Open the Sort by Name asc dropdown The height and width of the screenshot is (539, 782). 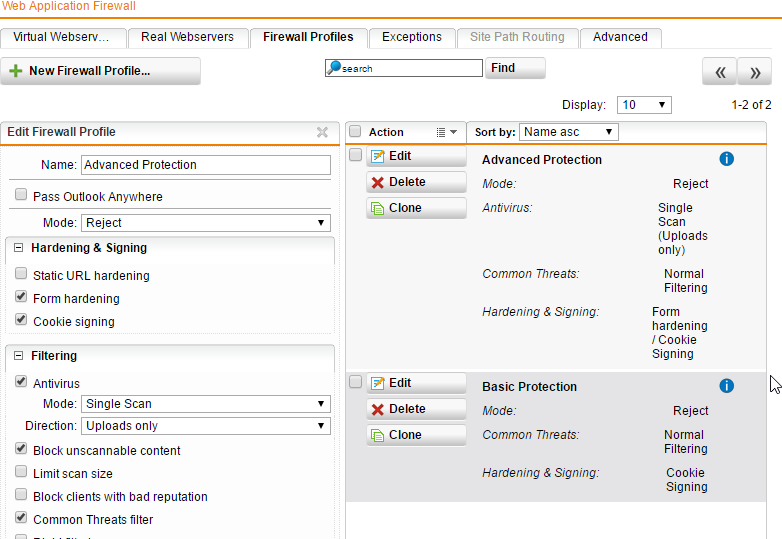569,132
